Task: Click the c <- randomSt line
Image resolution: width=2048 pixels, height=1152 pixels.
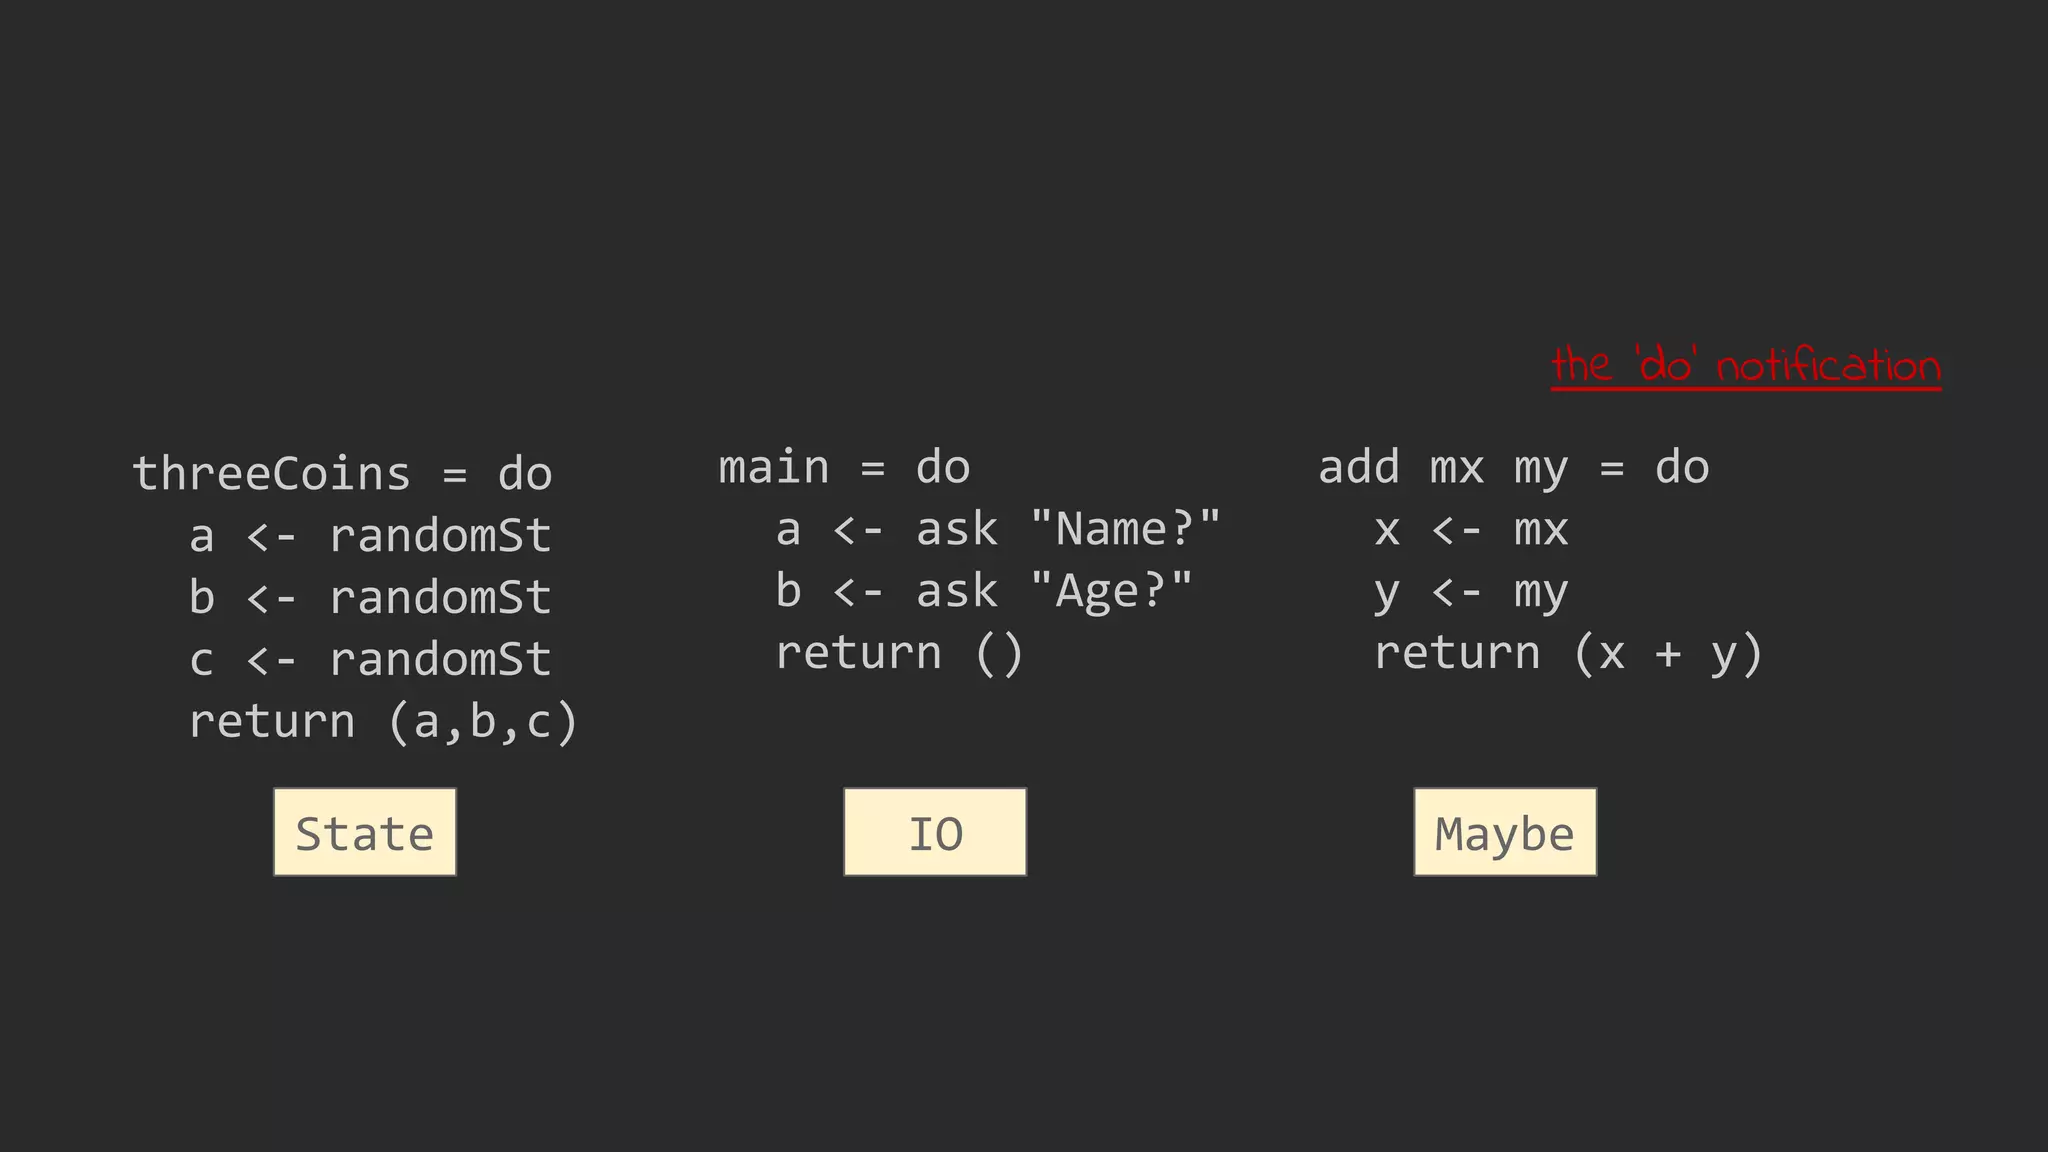Action: tap(370, 660)
